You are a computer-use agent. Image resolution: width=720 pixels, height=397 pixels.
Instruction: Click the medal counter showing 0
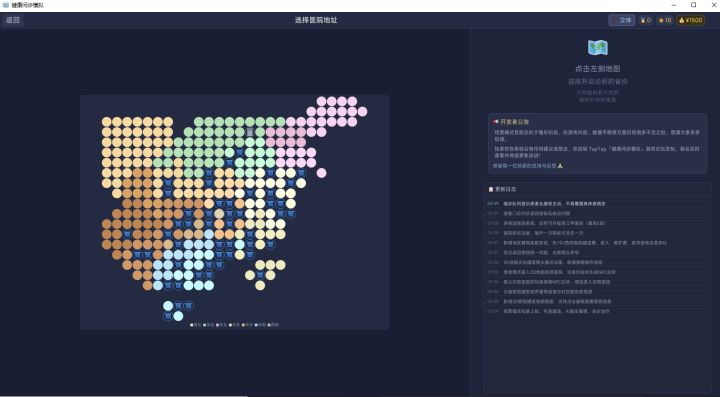click(646, 20)
